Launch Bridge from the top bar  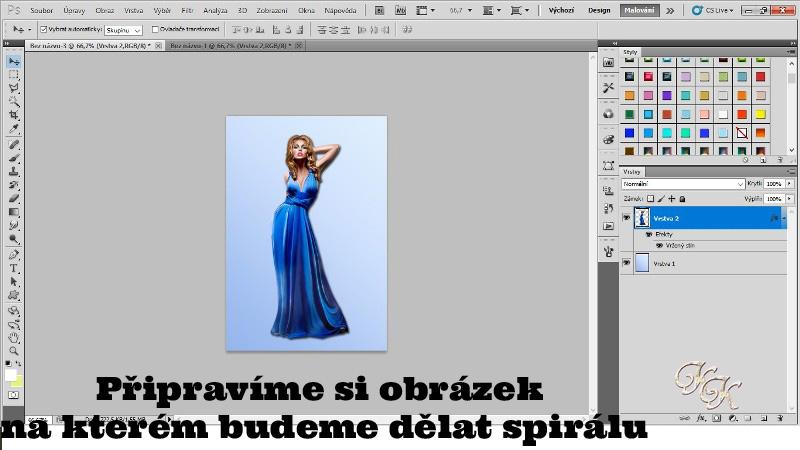(x=379, y=10)
